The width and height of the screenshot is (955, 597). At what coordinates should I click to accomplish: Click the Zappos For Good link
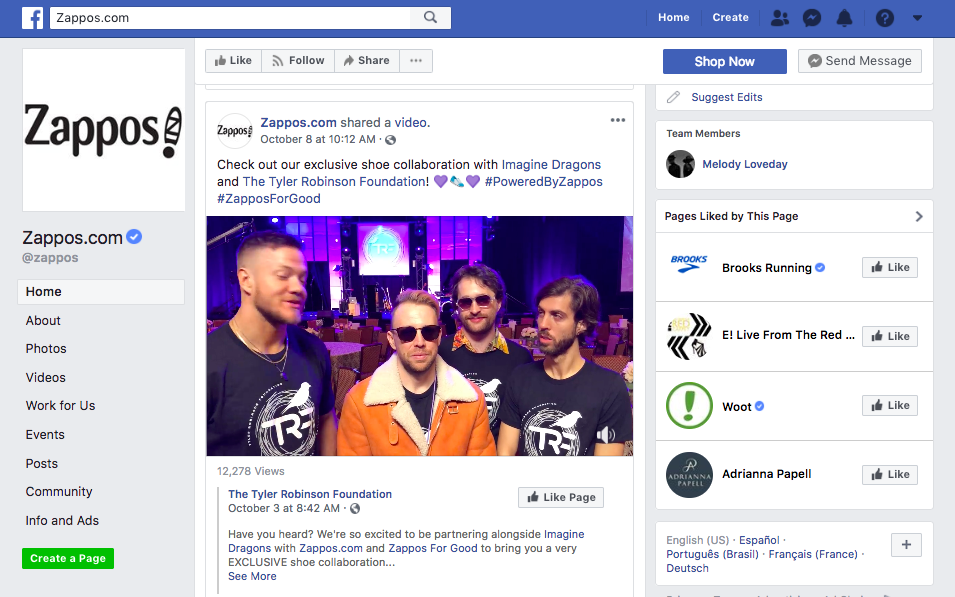433,548
